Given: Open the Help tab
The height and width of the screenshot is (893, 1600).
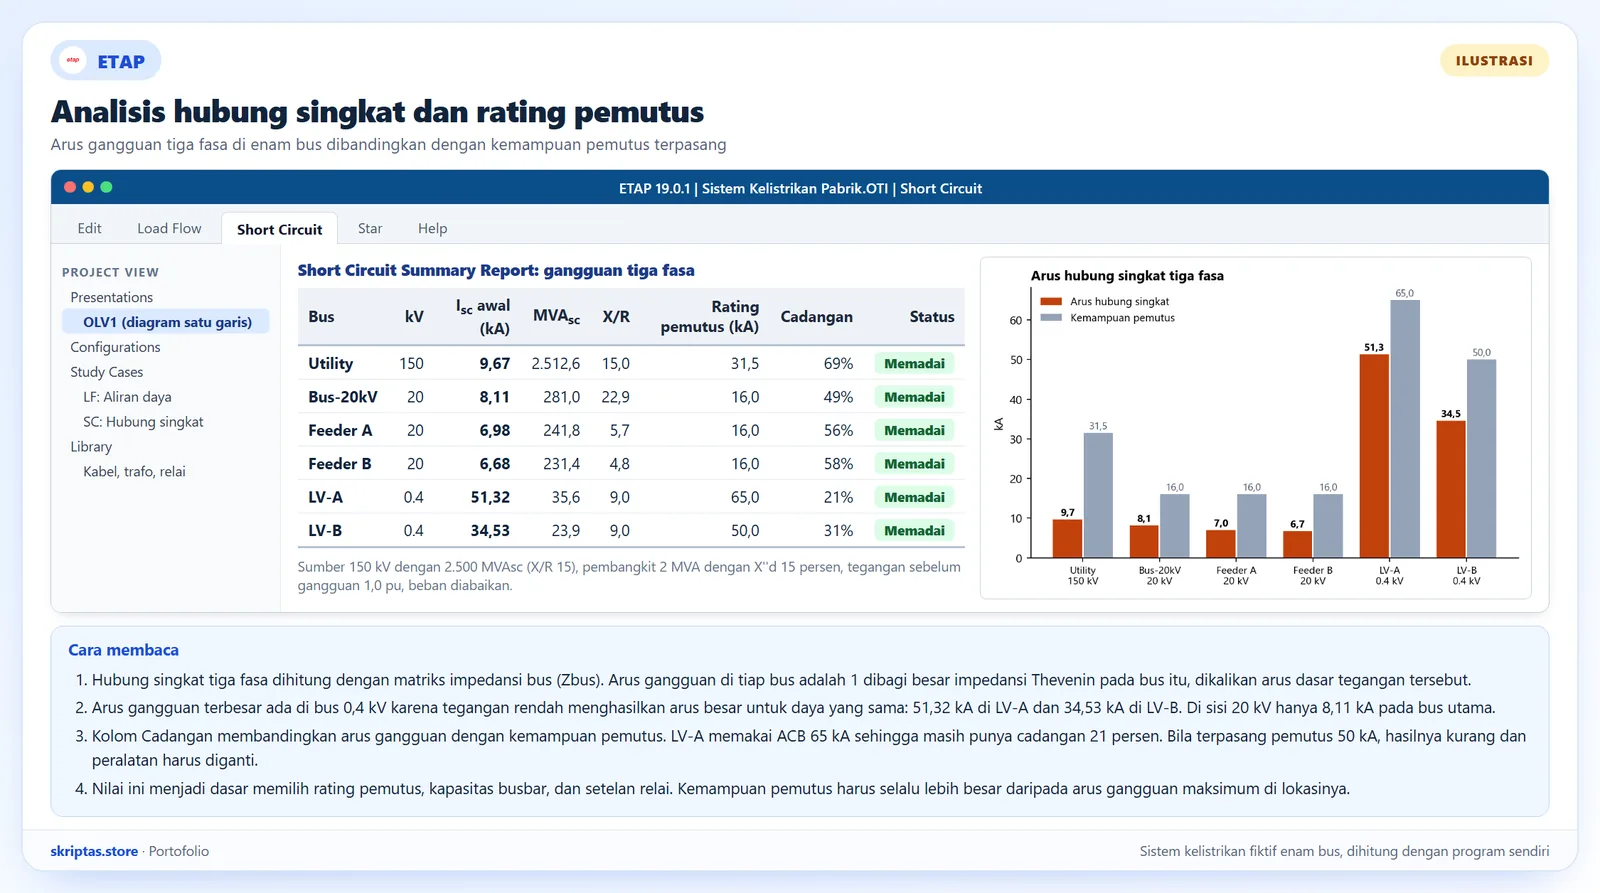Looking at the screenshot, I should point(432,228).
